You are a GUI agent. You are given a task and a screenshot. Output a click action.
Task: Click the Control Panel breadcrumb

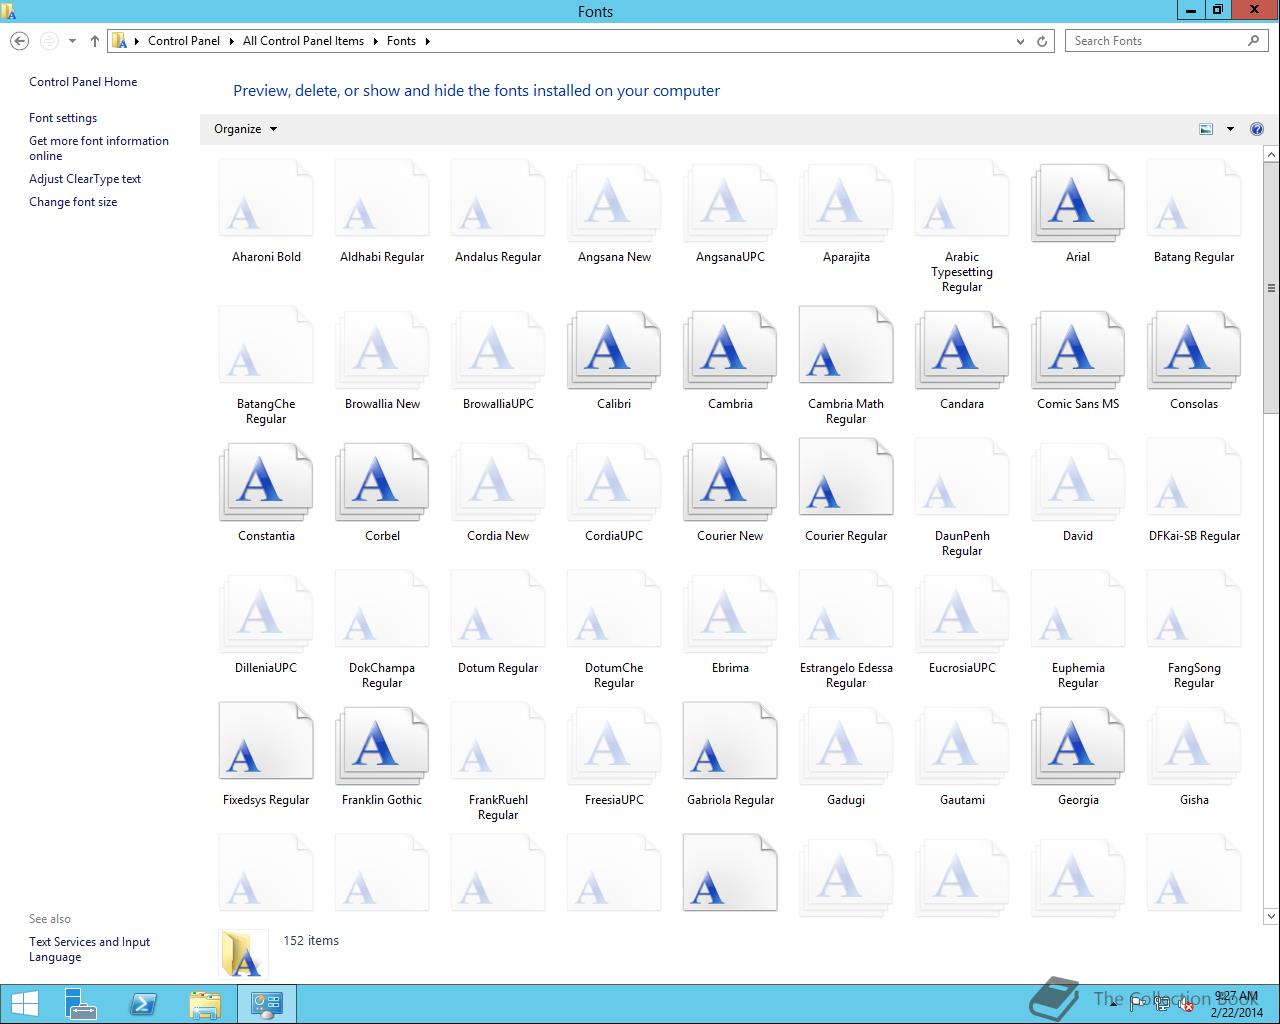(184, 41)
